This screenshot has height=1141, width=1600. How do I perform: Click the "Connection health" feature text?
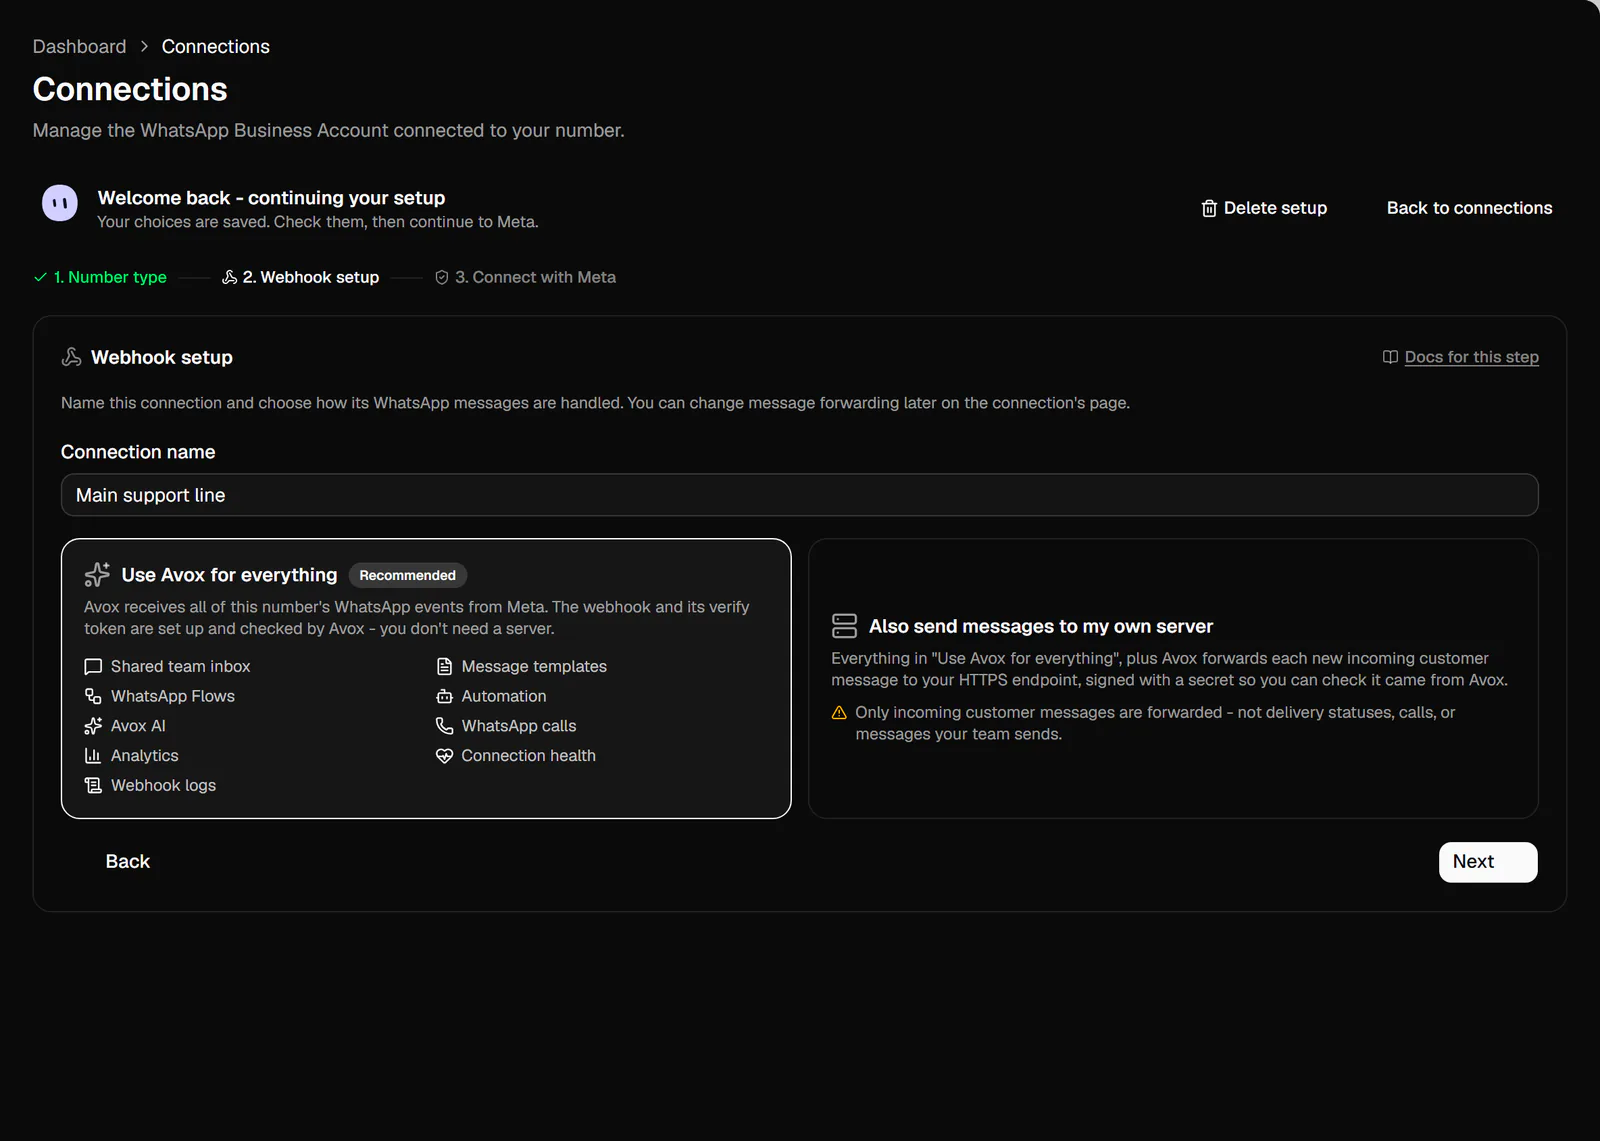click(529, 756)
